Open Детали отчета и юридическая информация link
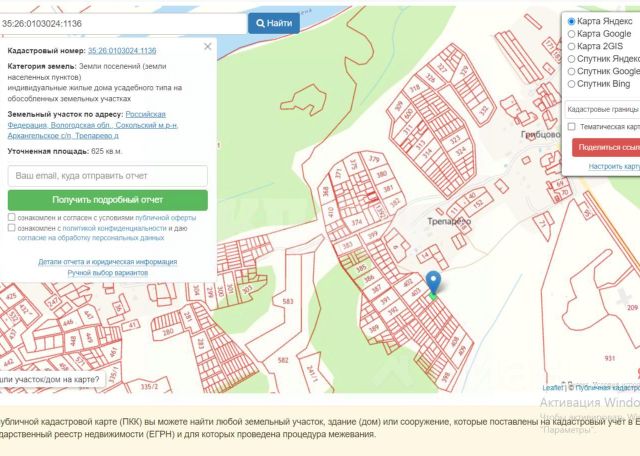The image size is (640, 456). coord(108,262)
